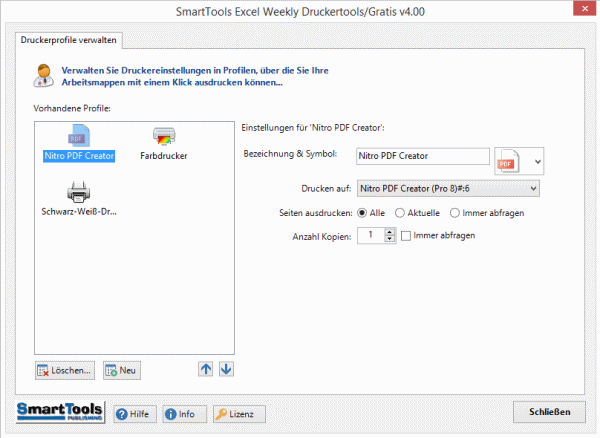
Task: Click the SmartTools Publishing logo
Action: point(60,412)
